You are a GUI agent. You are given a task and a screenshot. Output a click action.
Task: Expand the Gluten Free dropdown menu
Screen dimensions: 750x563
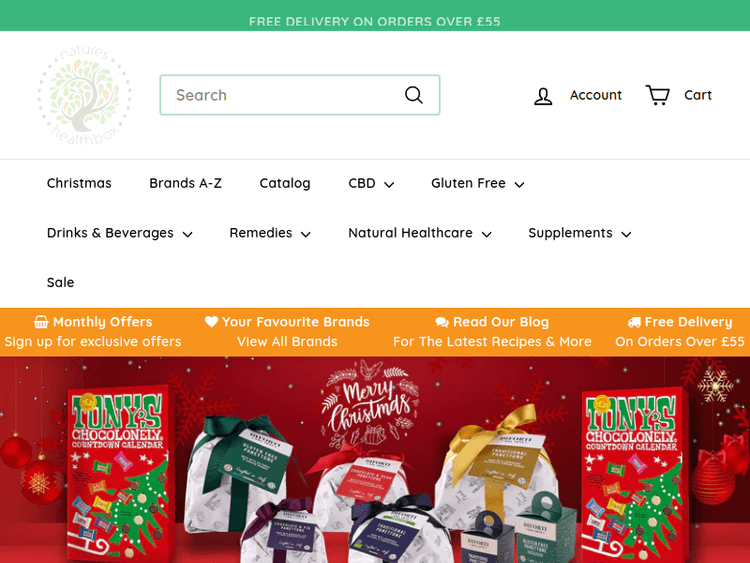tap(477, 184)
